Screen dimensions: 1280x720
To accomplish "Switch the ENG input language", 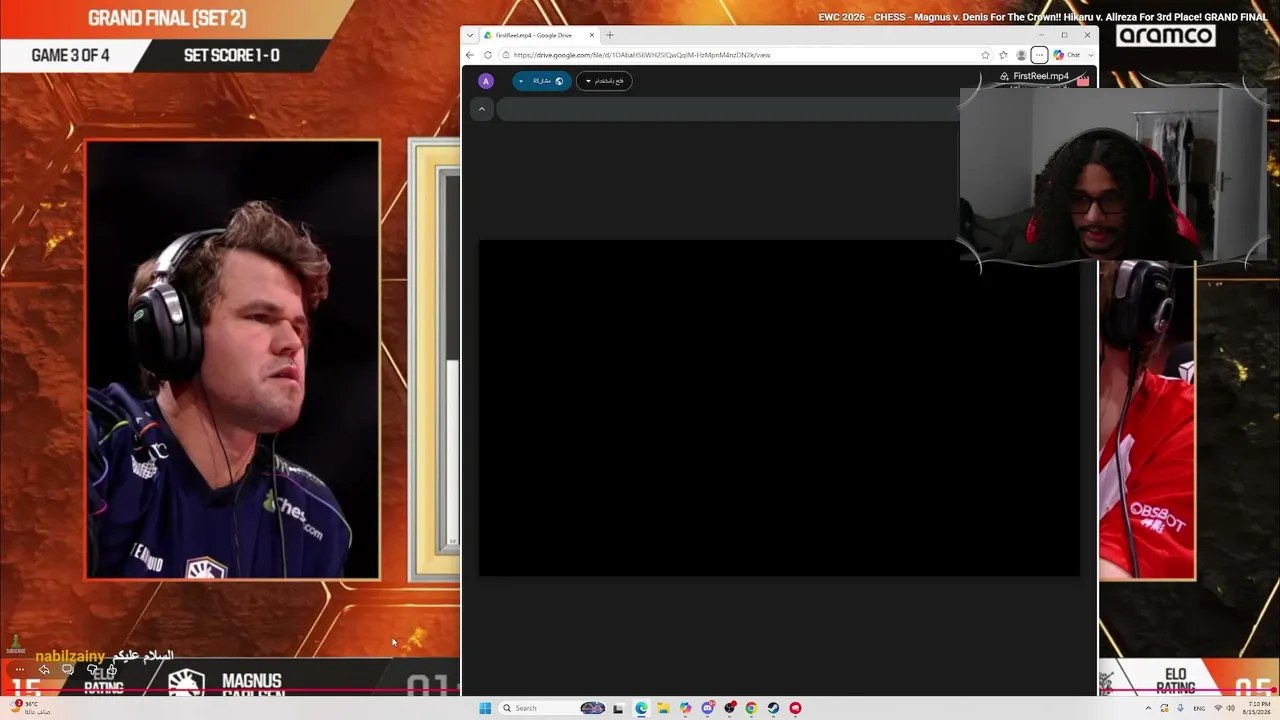I will pos(1199,708).
